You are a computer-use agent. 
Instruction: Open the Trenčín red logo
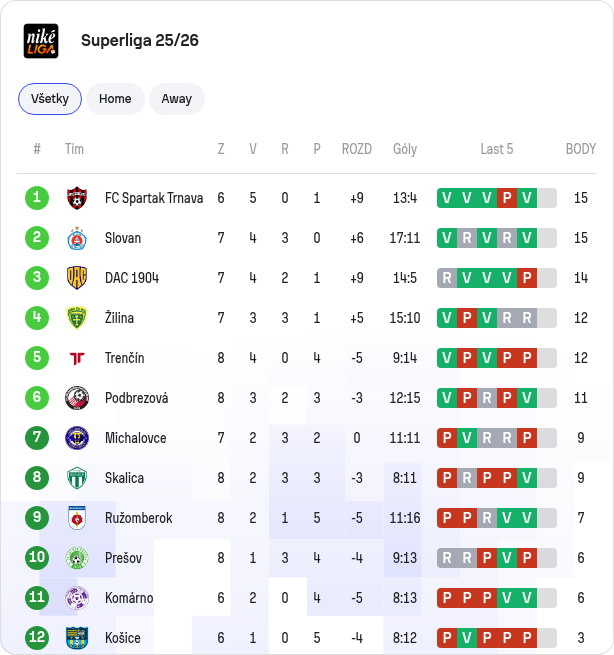pos(77,358)
